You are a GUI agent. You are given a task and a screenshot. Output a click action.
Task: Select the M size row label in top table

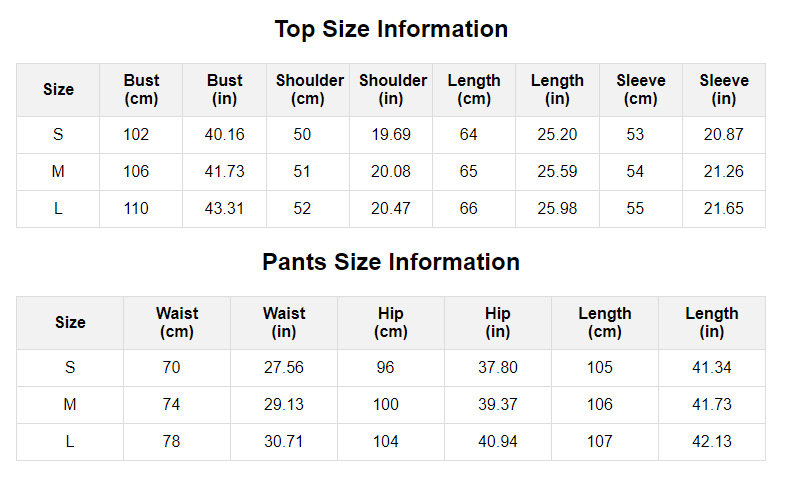pos(58,172)
